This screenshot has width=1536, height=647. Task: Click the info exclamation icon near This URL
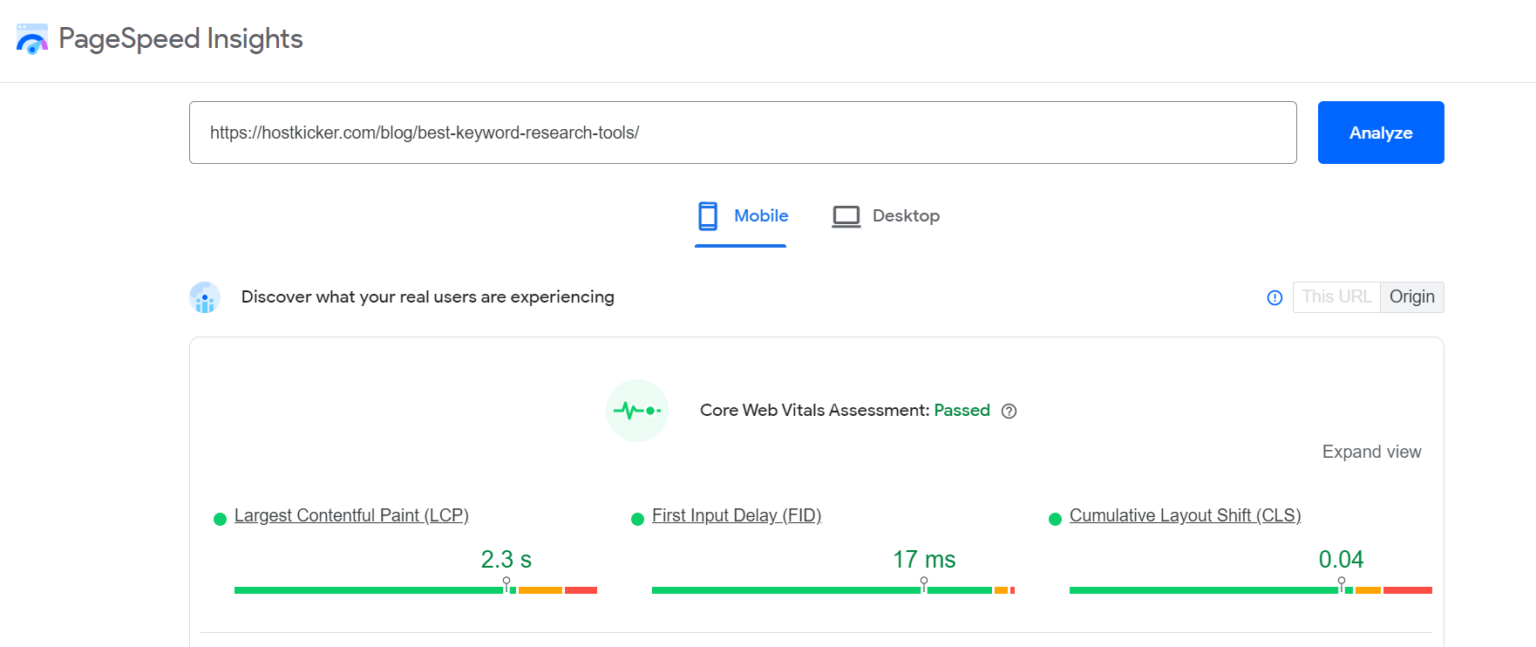pyautogui.click(x=1274, y=297)
